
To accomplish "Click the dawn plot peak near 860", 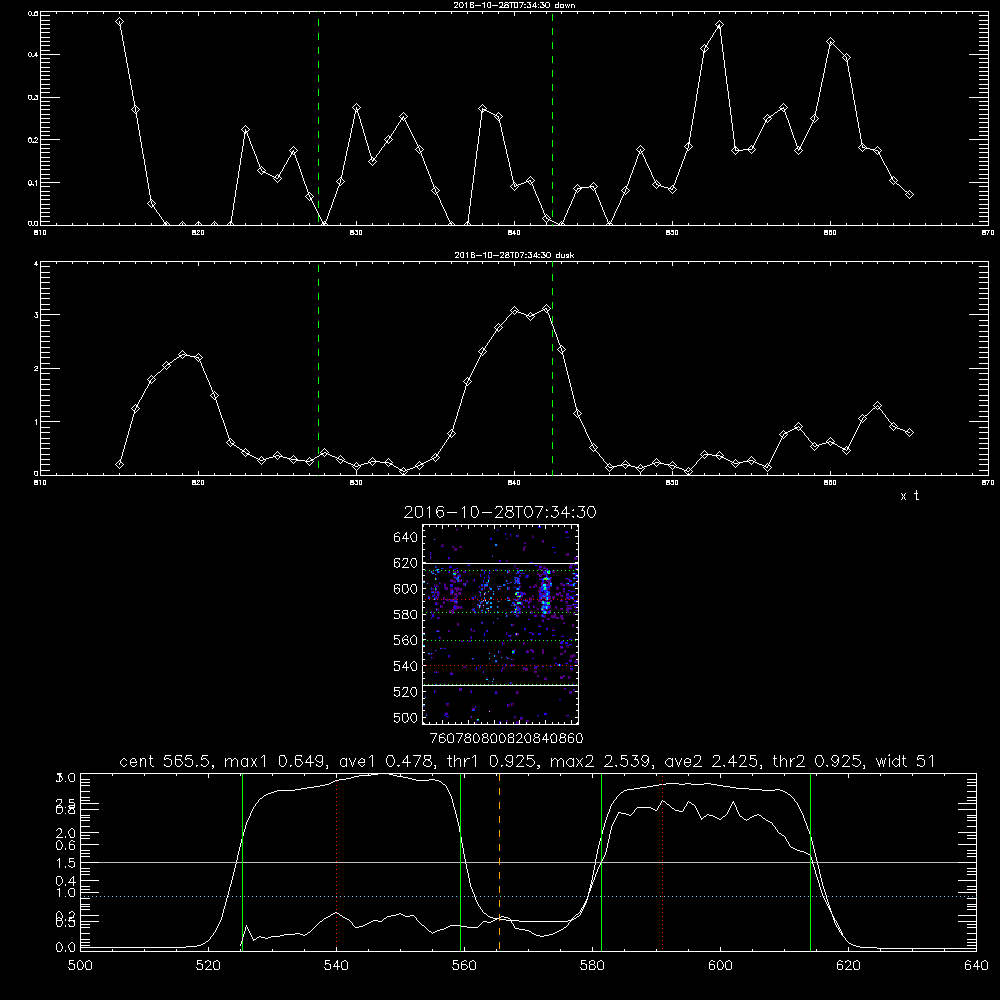I will click(830, 41).
